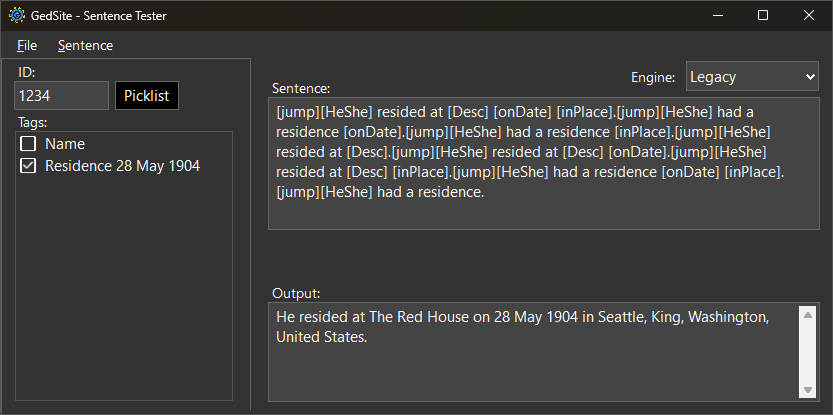Click the ID input field
The width and height of the screenshot is (833, 415).
coord(61,96)
